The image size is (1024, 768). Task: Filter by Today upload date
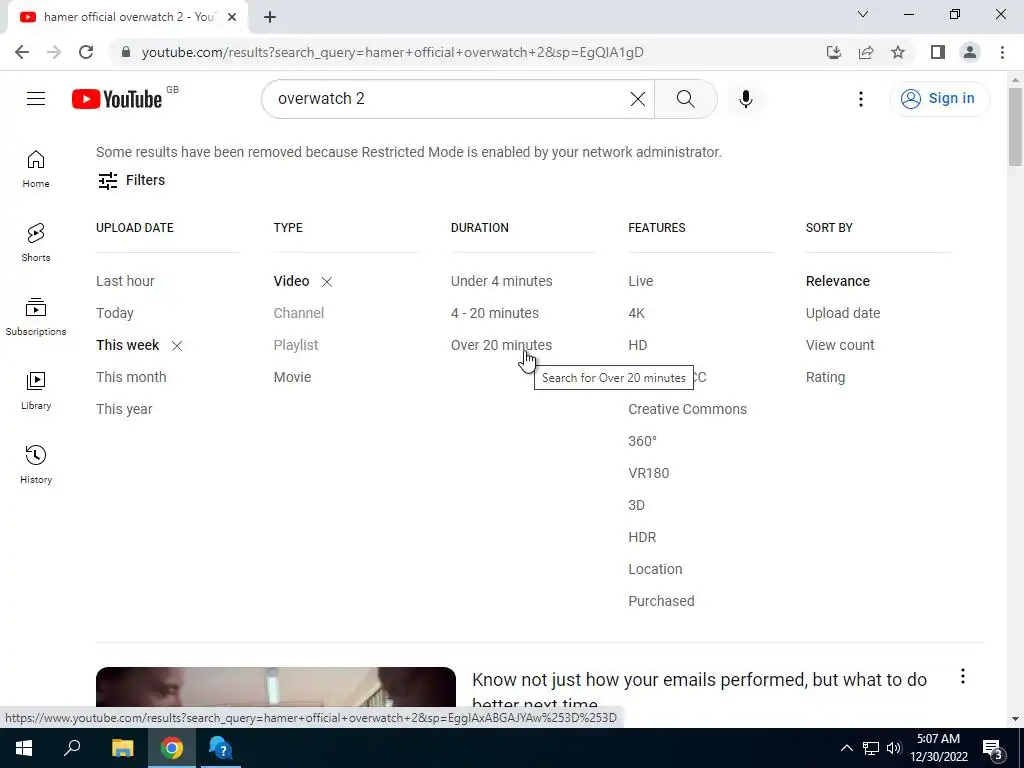(x=114, y=313)
